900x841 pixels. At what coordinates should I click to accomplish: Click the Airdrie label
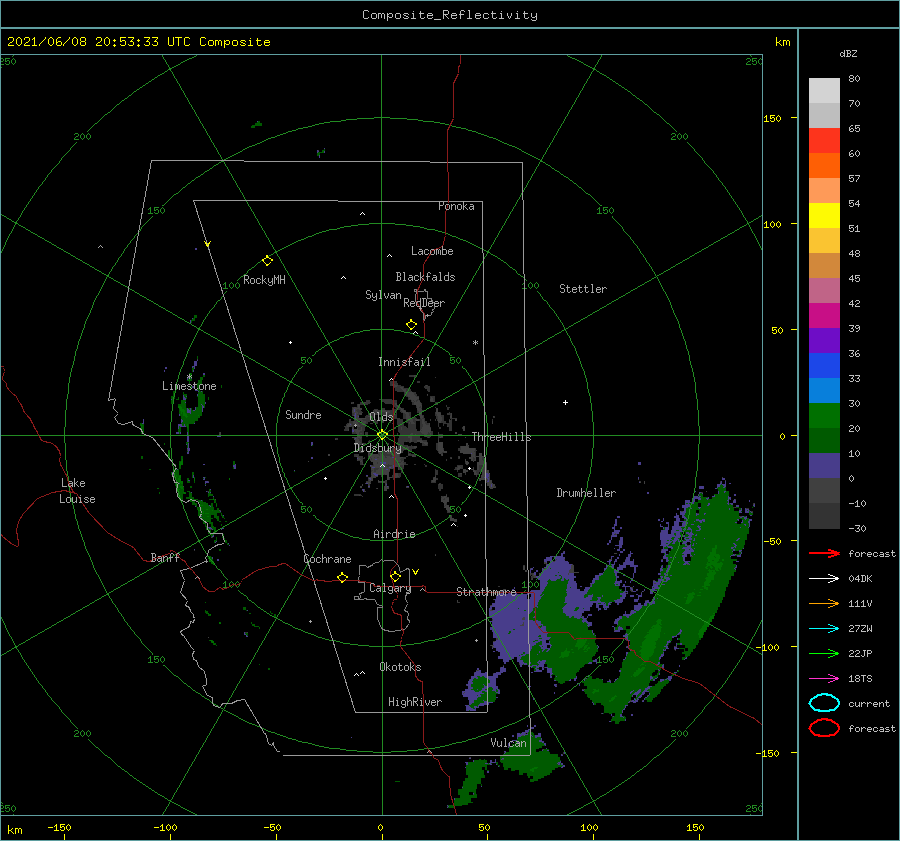(394, 534)
